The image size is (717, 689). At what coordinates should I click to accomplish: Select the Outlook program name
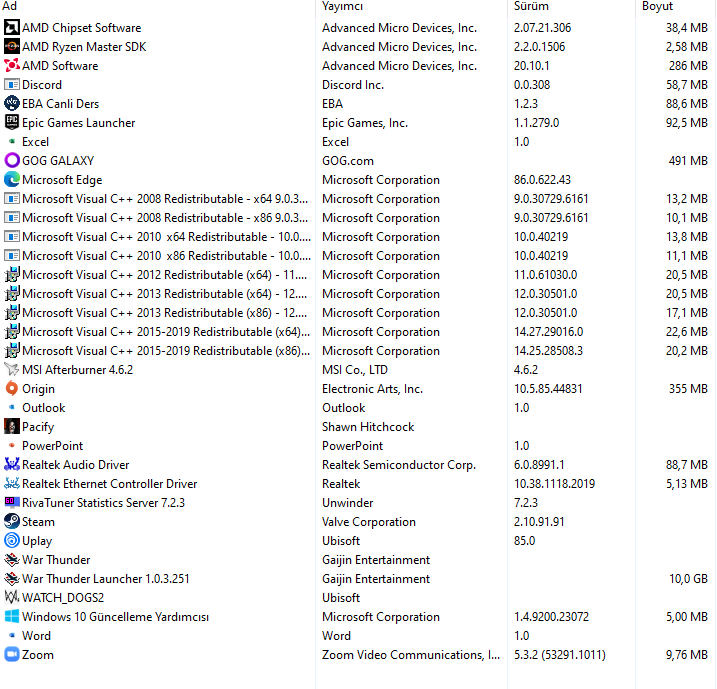(x=43, y=408)
